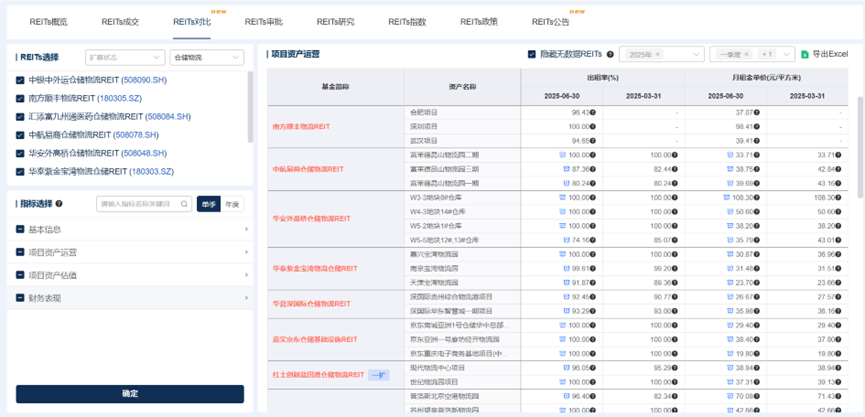Select 单季 period mode
Screen dimensions: 865x417
(209, 204)
